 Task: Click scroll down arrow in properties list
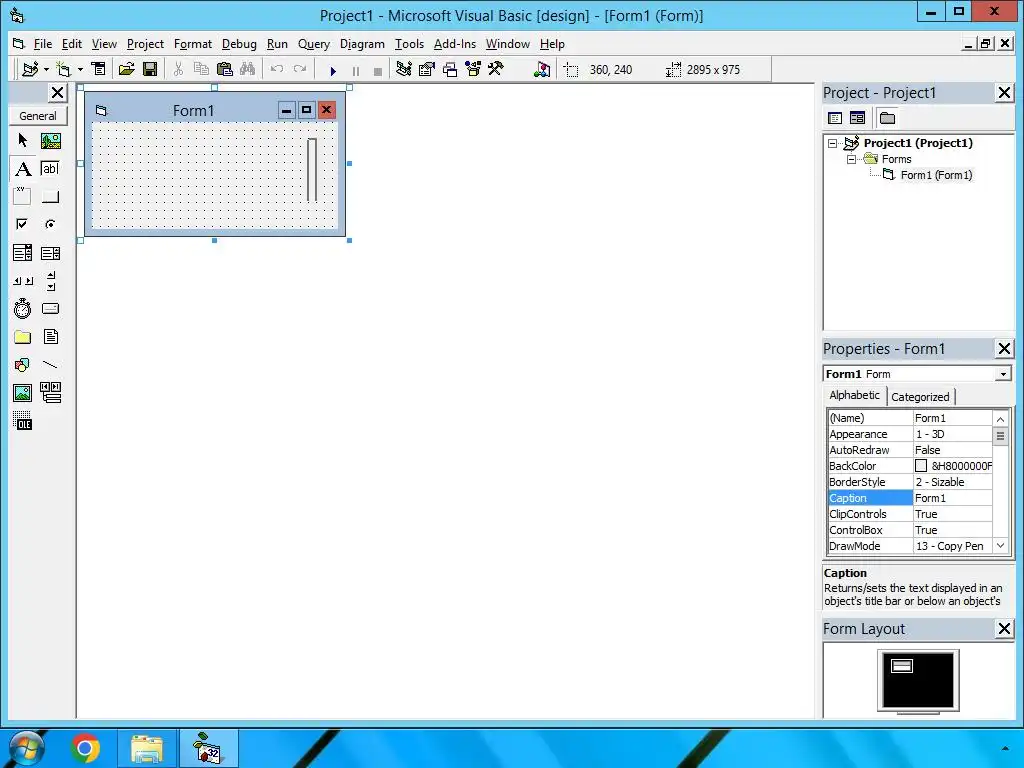tap(1000, 546)
